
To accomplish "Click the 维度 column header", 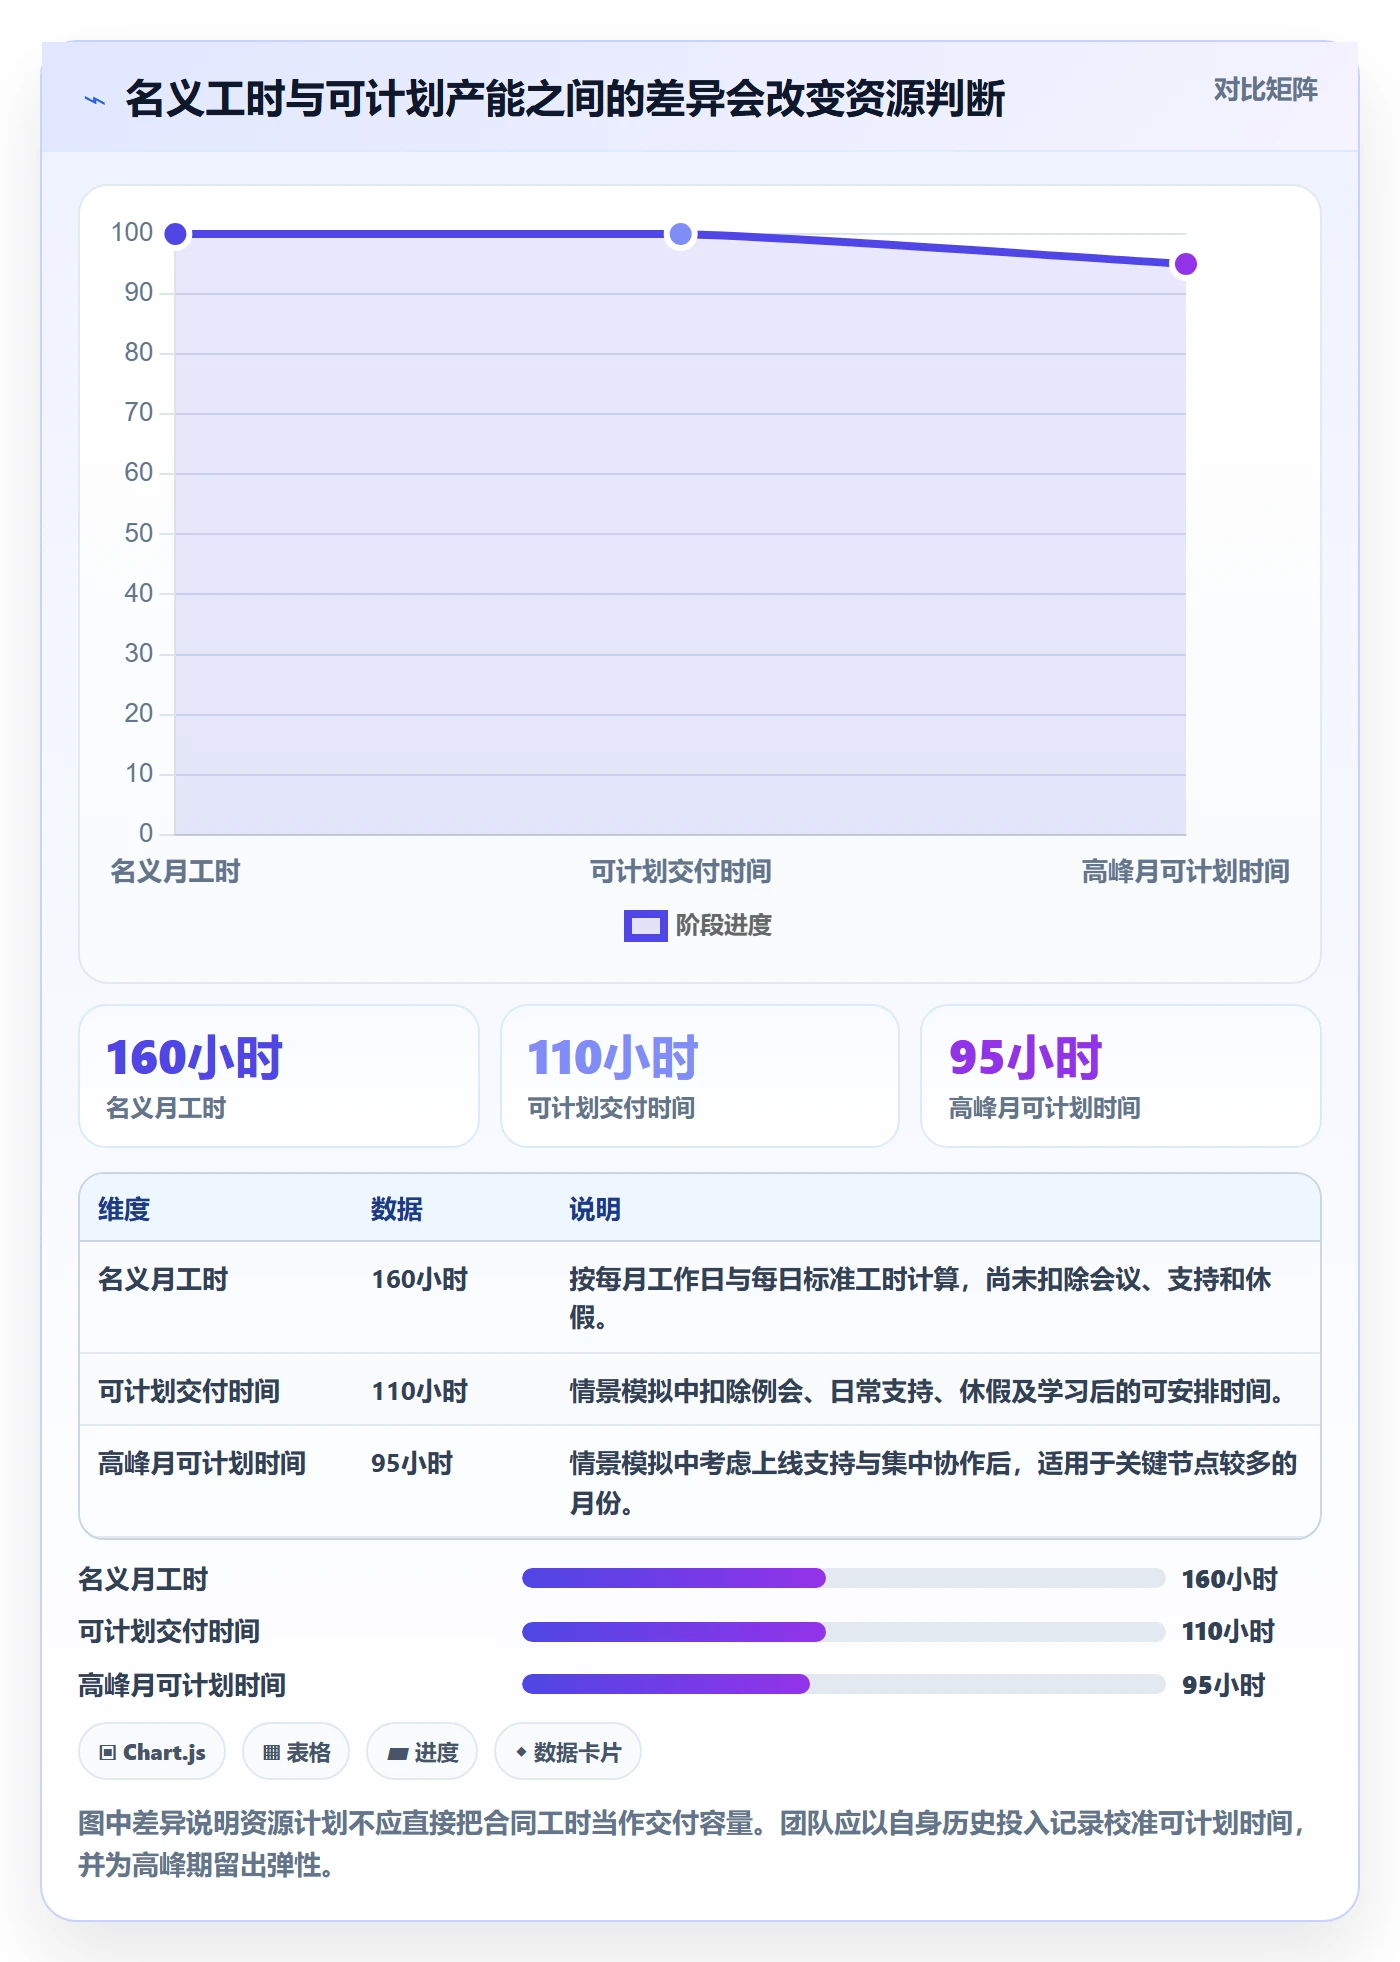I will click(124, 1209).
